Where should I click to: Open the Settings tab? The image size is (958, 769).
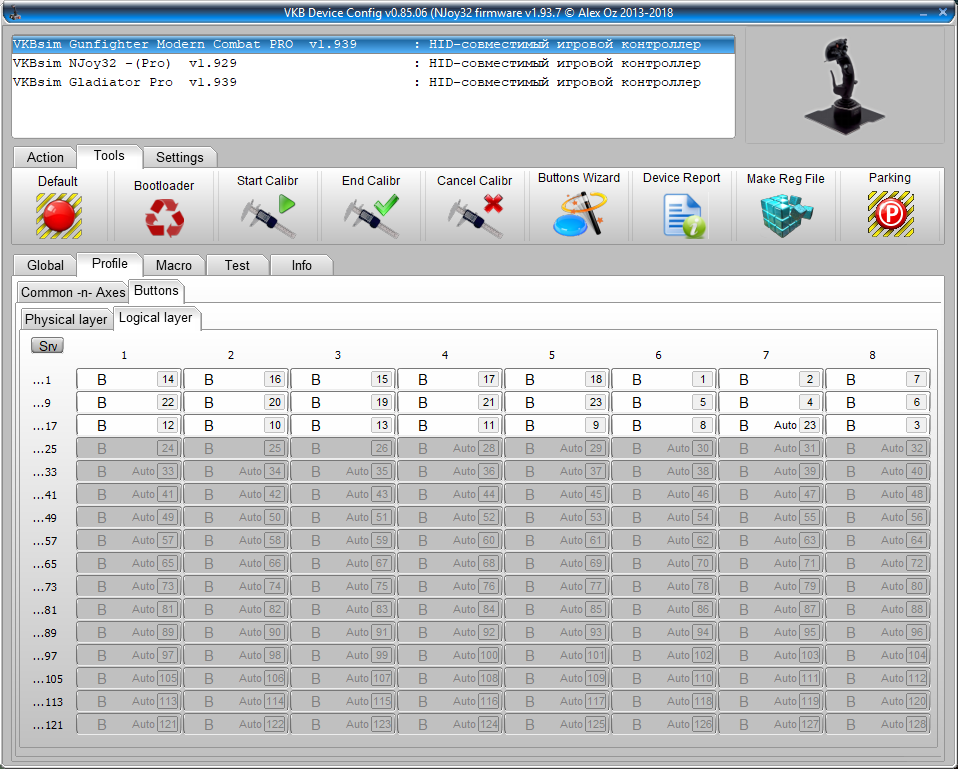(x=180, y=157)
